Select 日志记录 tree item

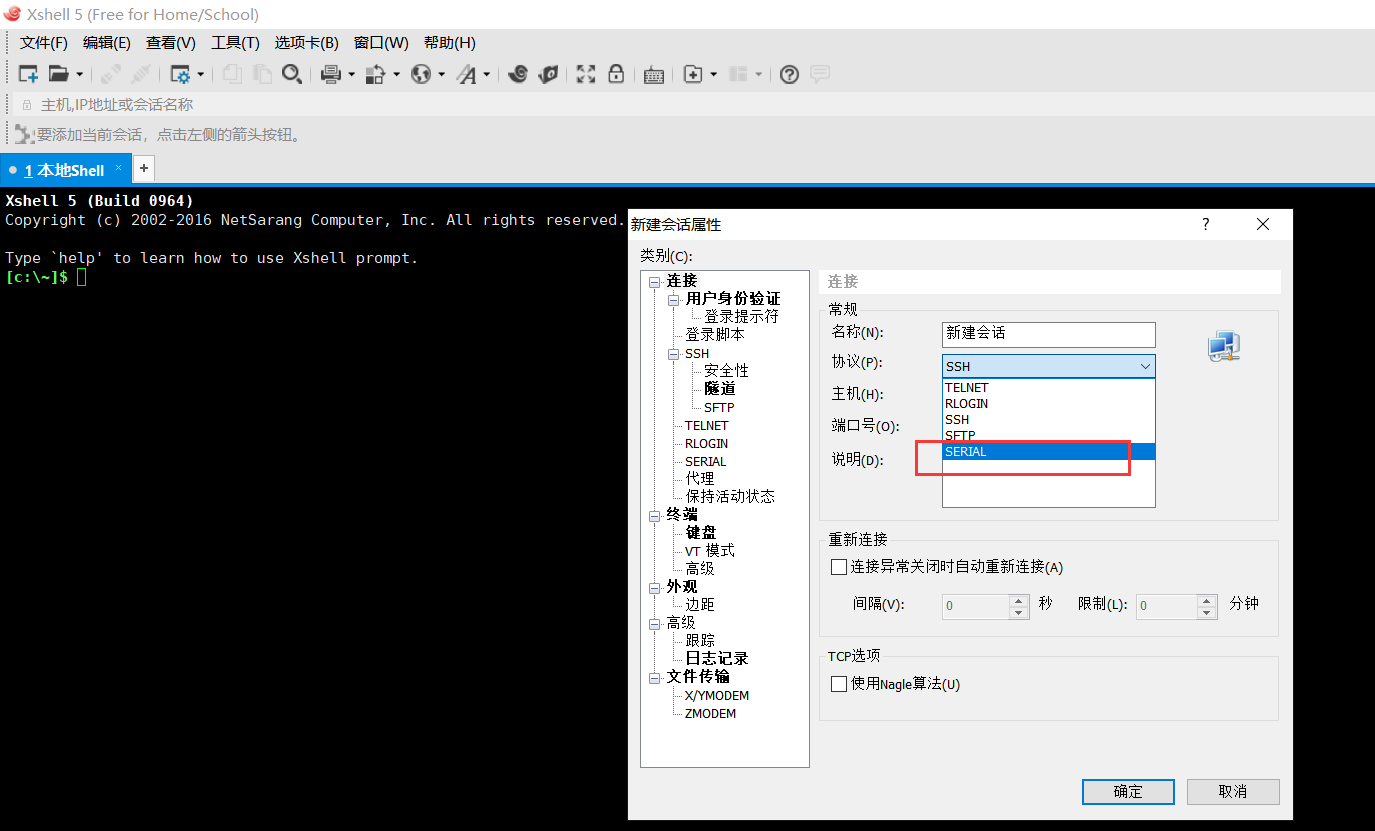(717, 659)
